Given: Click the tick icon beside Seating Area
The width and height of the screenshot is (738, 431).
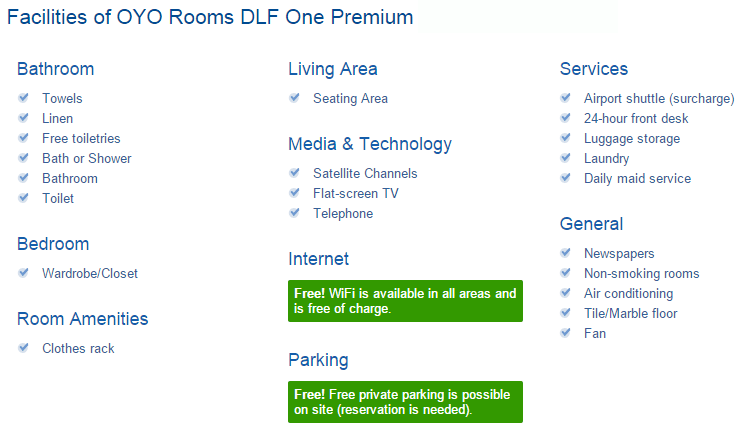Looking at the screenshot, I should click(x=295, y=97).
